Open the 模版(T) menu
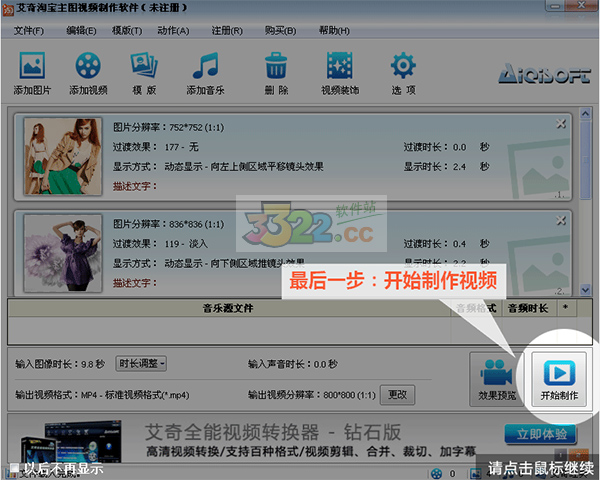 [x=127, y=31]
